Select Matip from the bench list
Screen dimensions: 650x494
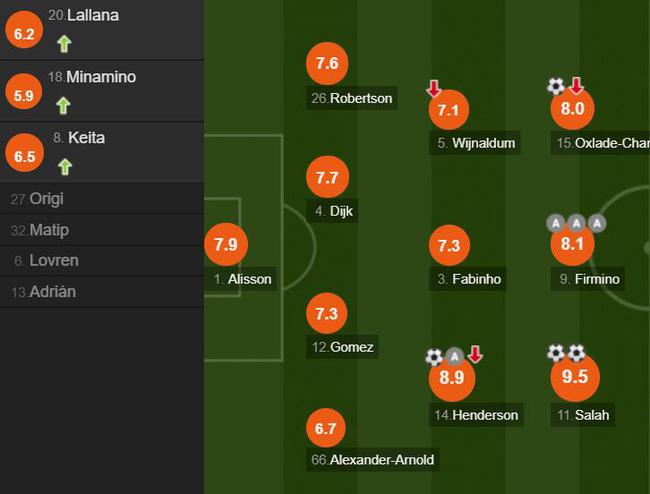(102, 230)
